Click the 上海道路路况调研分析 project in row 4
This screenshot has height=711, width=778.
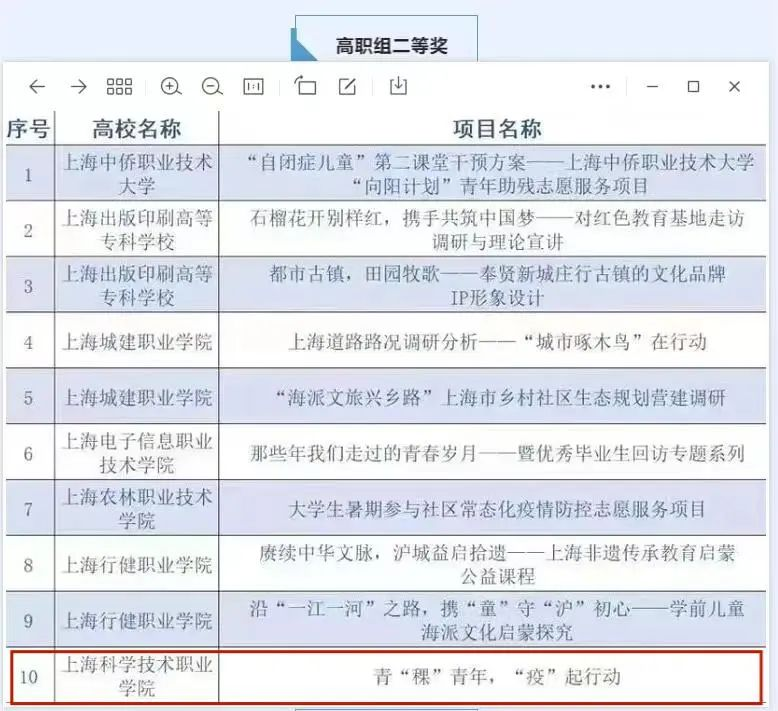point(497,342)
